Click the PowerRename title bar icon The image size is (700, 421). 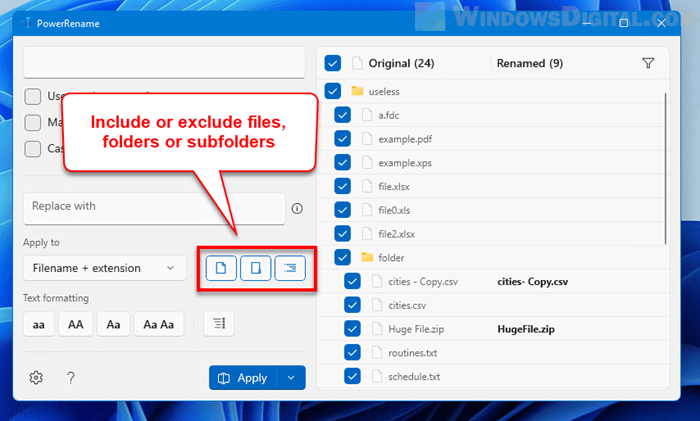pos(26,23)
